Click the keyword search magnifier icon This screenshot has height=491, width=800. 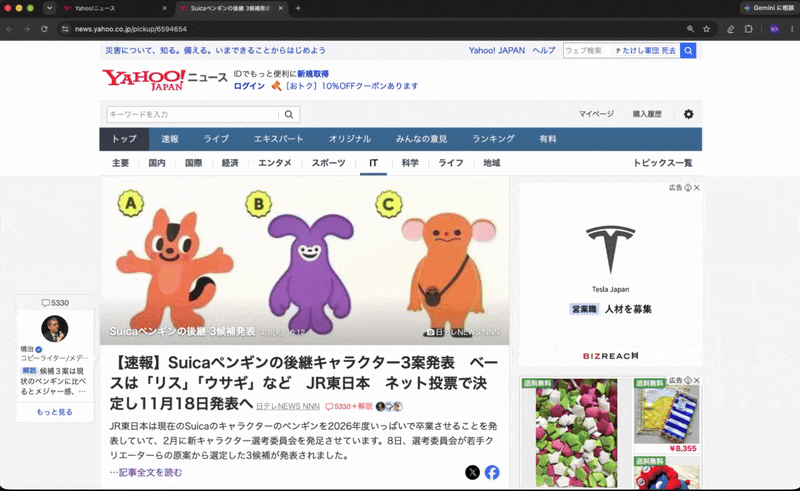[289, 114]
